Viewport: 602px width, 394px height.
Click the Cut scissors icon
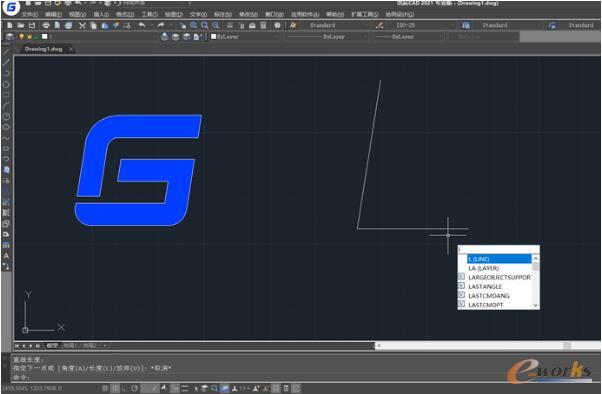pyautogui.click(x=82, y=25)
